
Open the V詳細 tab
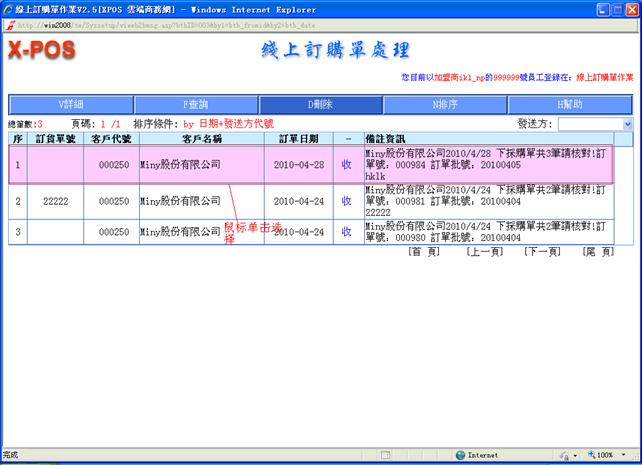[x=71, y=104]
